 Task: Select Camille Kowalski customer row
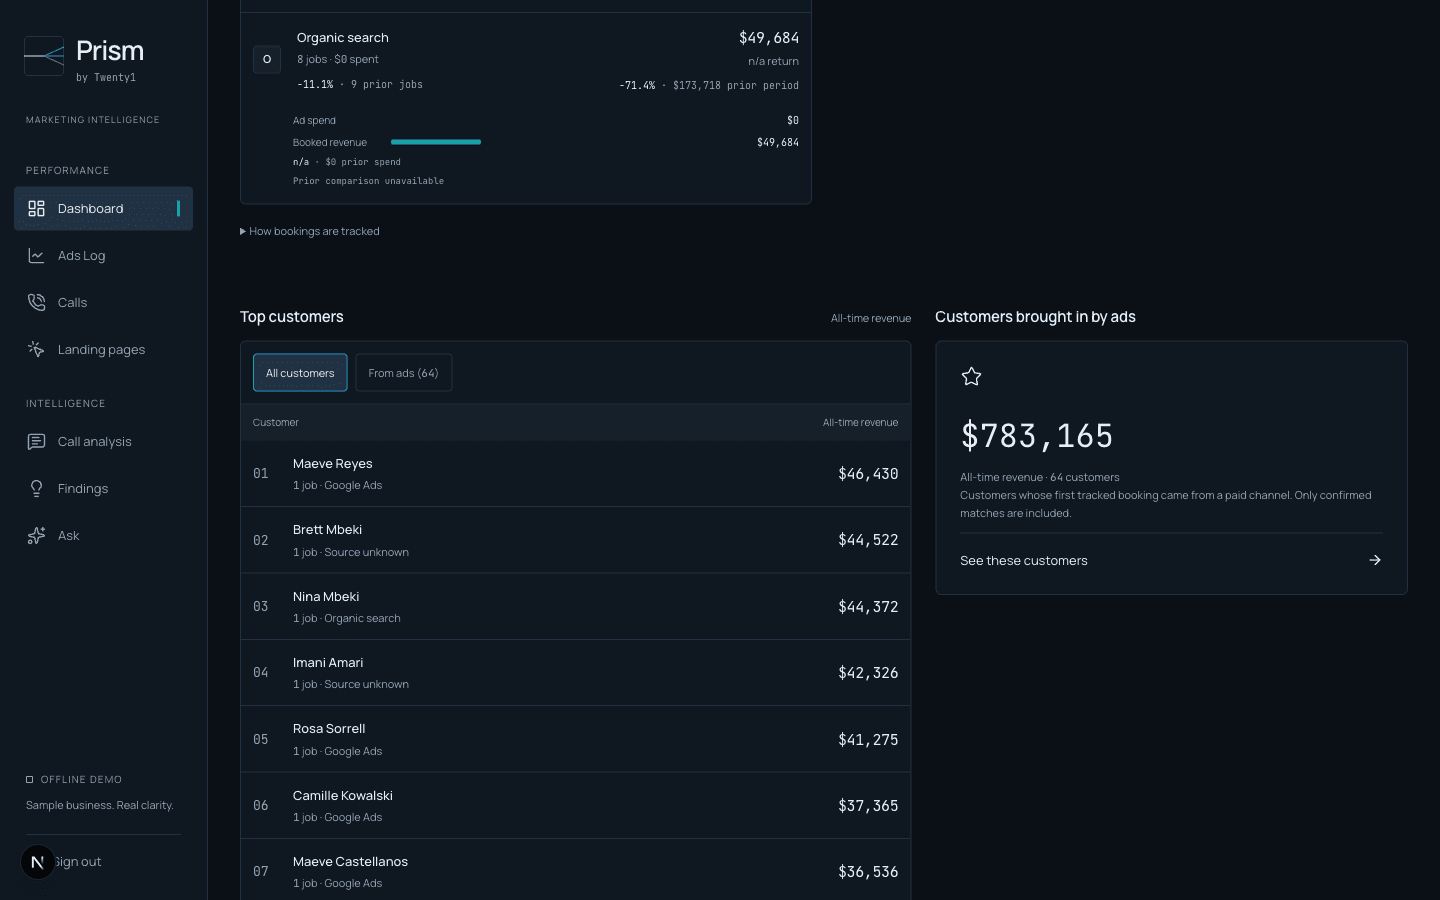[575, 805]
